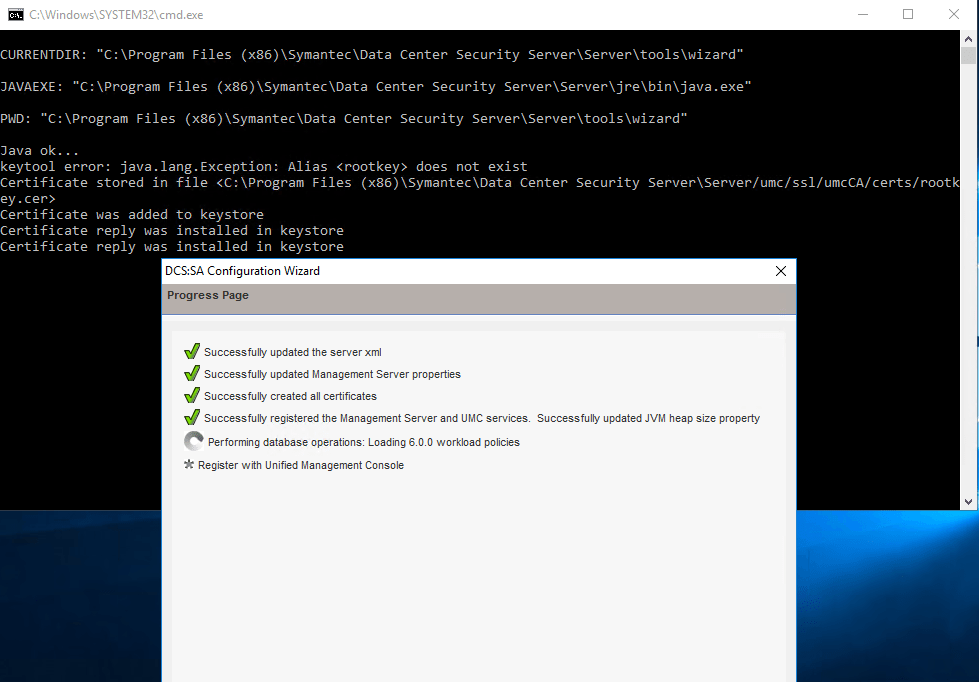Click the keytool error line in cmd
The height and width of the screenshot is (682, 979).
coord(263,167)
